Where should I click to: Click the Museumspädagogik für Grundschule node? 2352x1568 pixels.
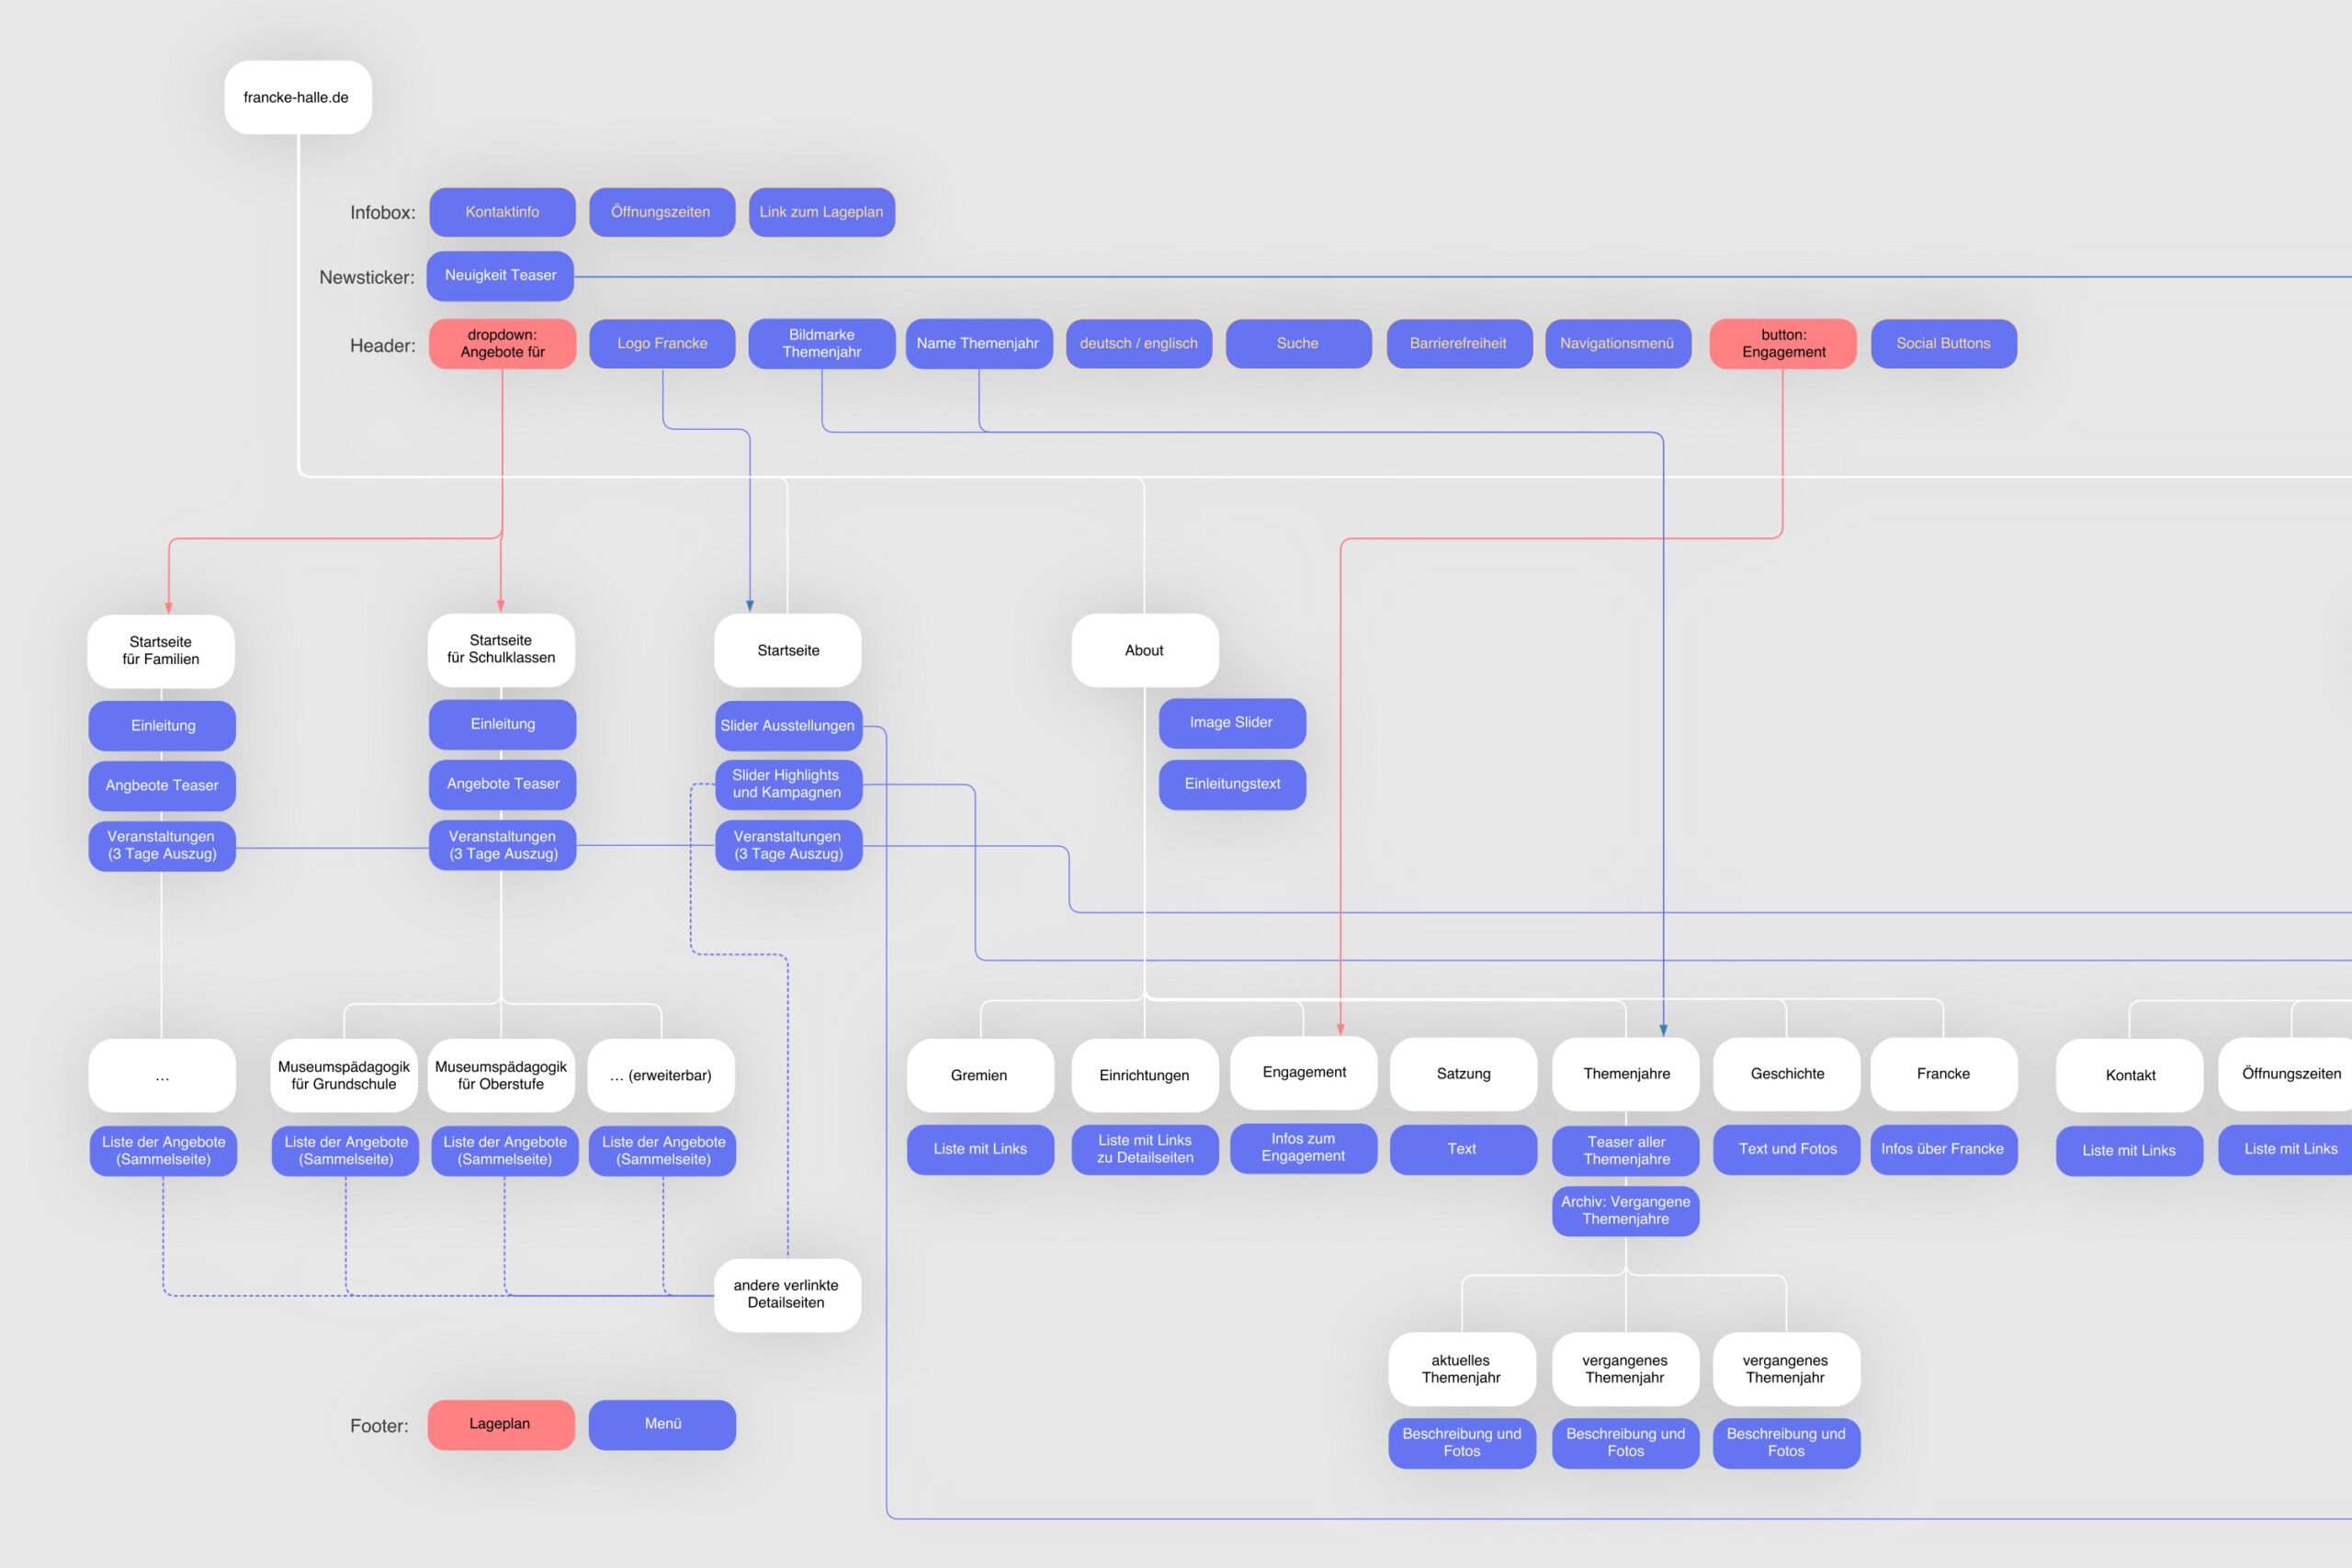tap(344, 1075)
